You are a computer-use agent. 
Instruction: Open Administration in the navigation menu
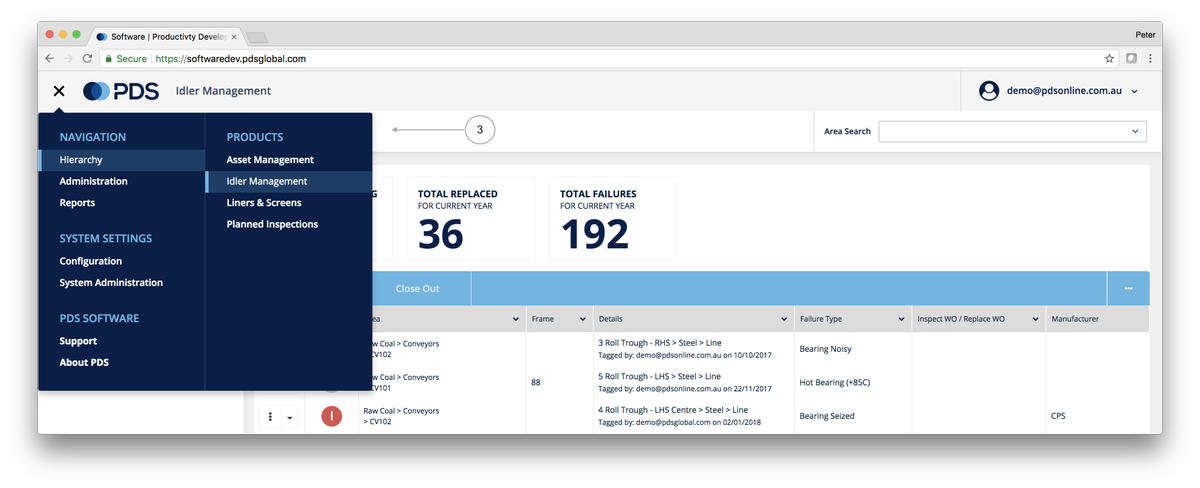pyautogui.click(x=93, y=181)
